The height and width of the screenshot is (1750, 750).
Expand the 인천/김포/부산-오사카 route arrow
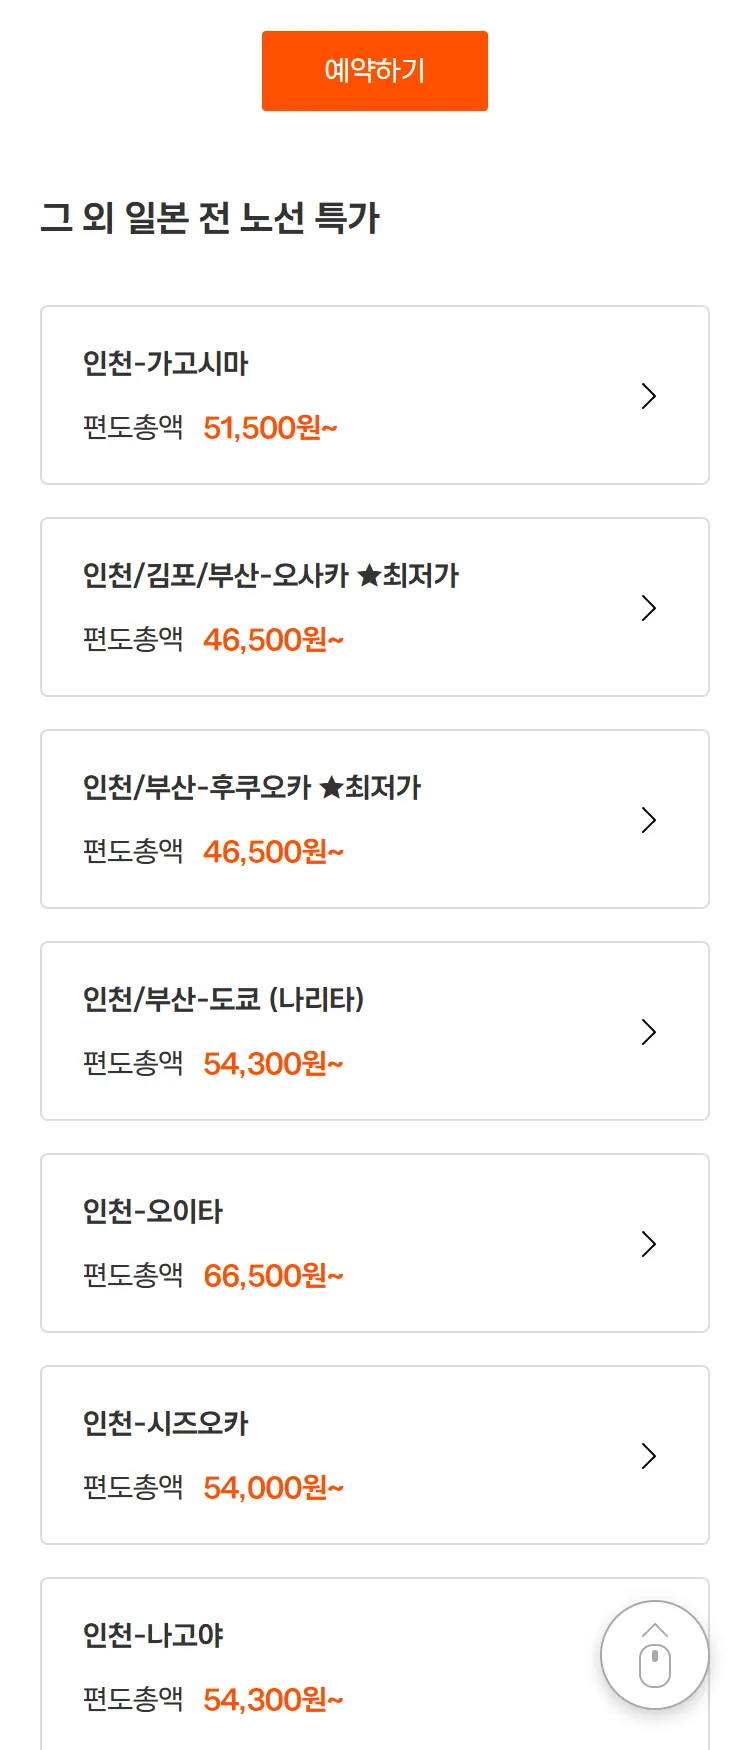click(x=649, y=608)
